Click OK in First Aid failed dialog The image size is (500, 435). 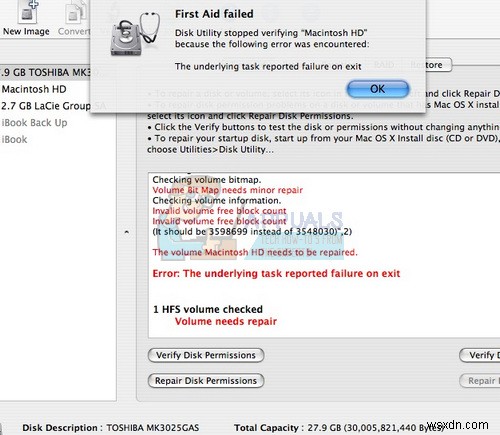[x=378, y=89]
